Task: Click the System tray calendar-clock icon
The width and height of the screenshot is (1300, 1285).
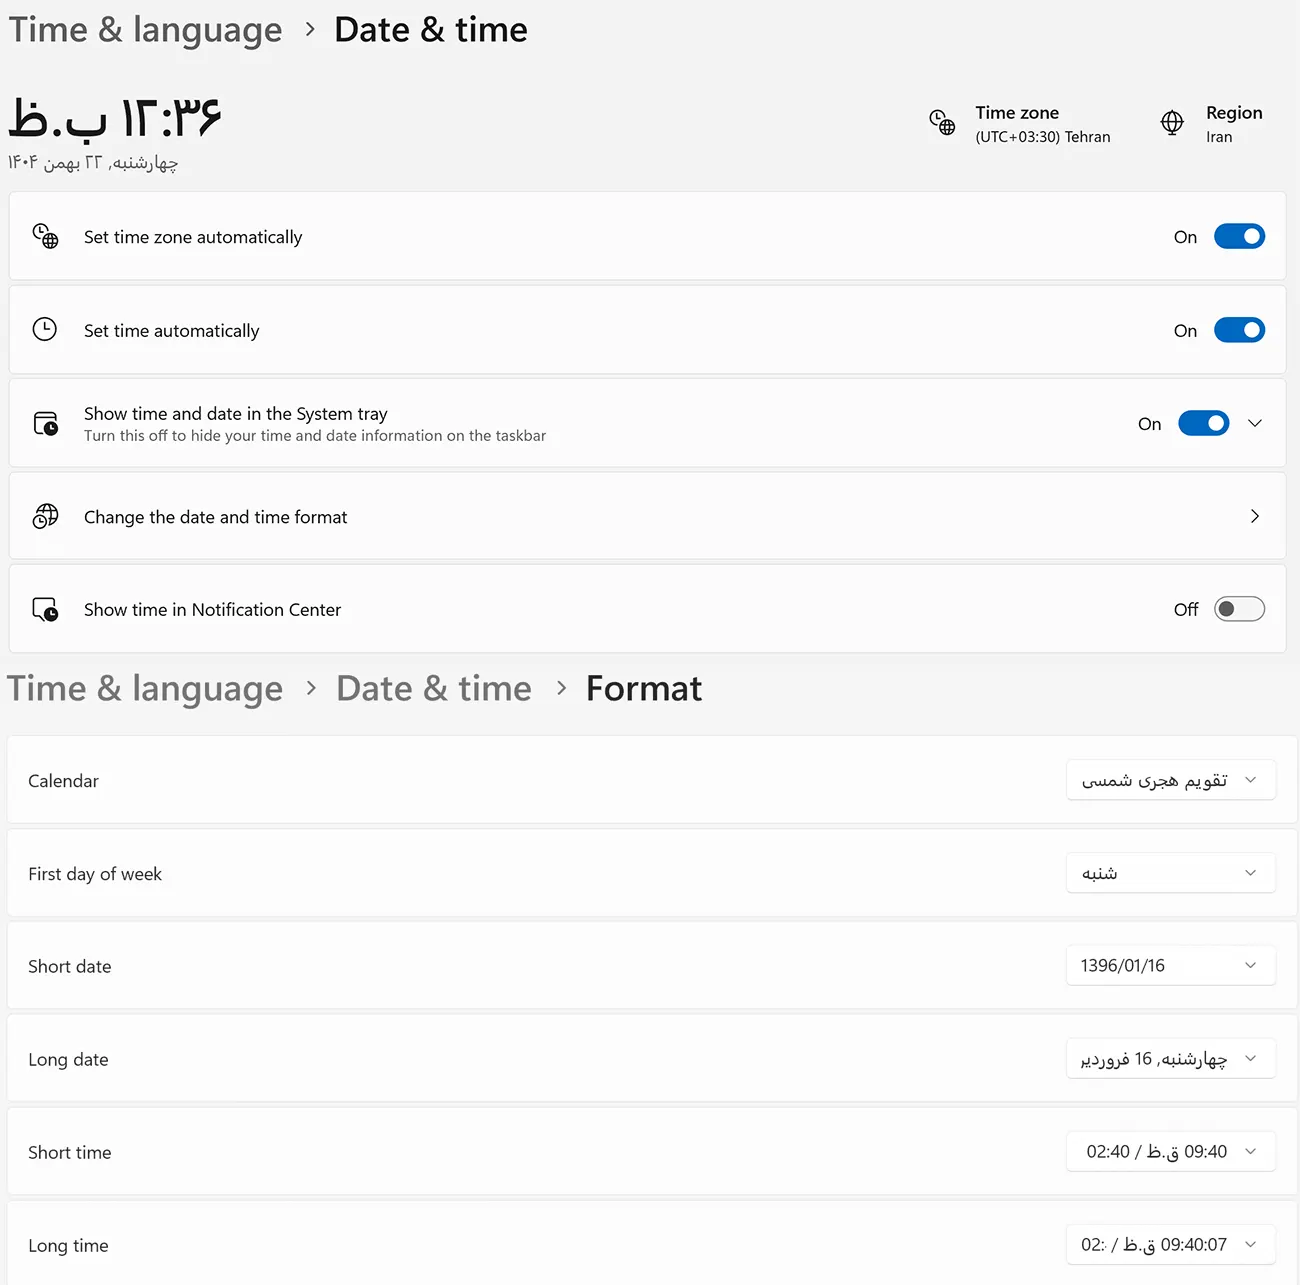Action: pos(46,423)
